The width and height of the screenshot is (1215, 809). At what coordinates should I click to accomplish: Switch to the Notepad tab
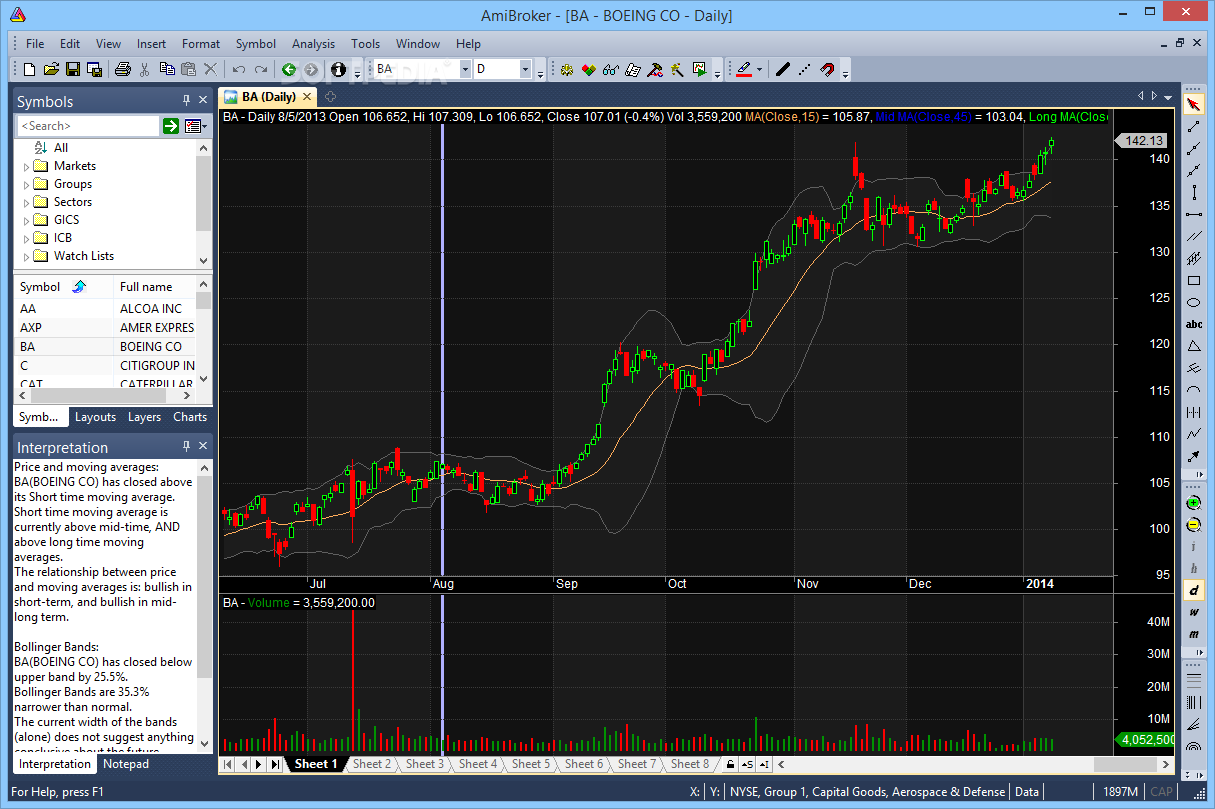click(127, 764)
